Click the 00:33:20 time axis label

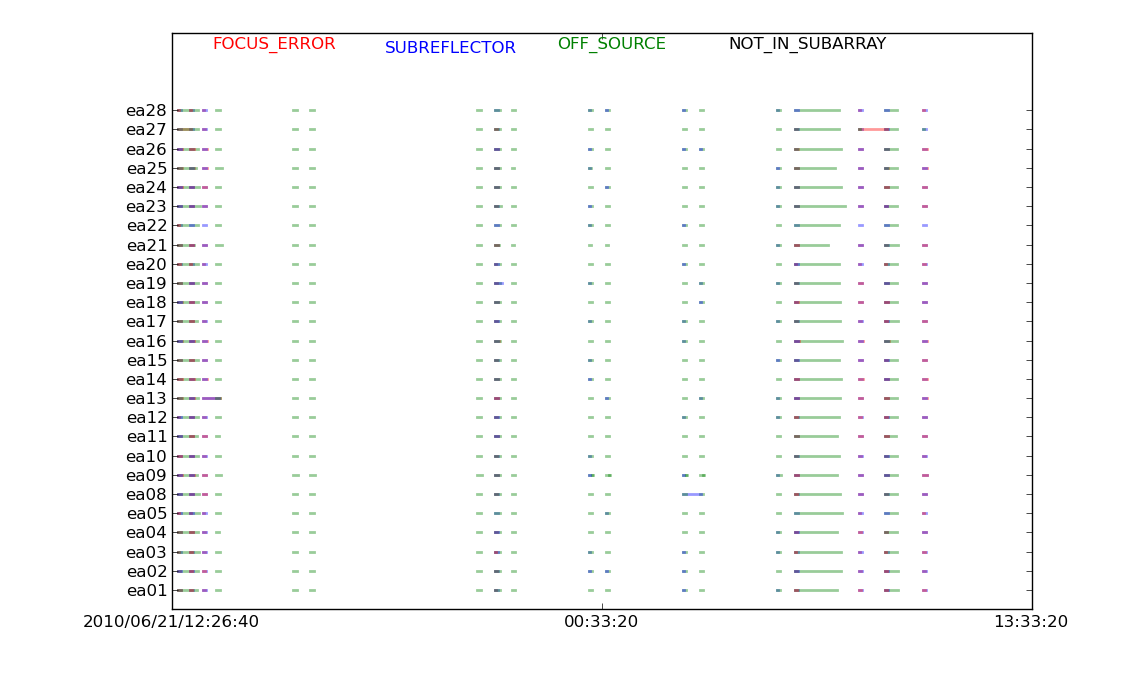[601, 622]
